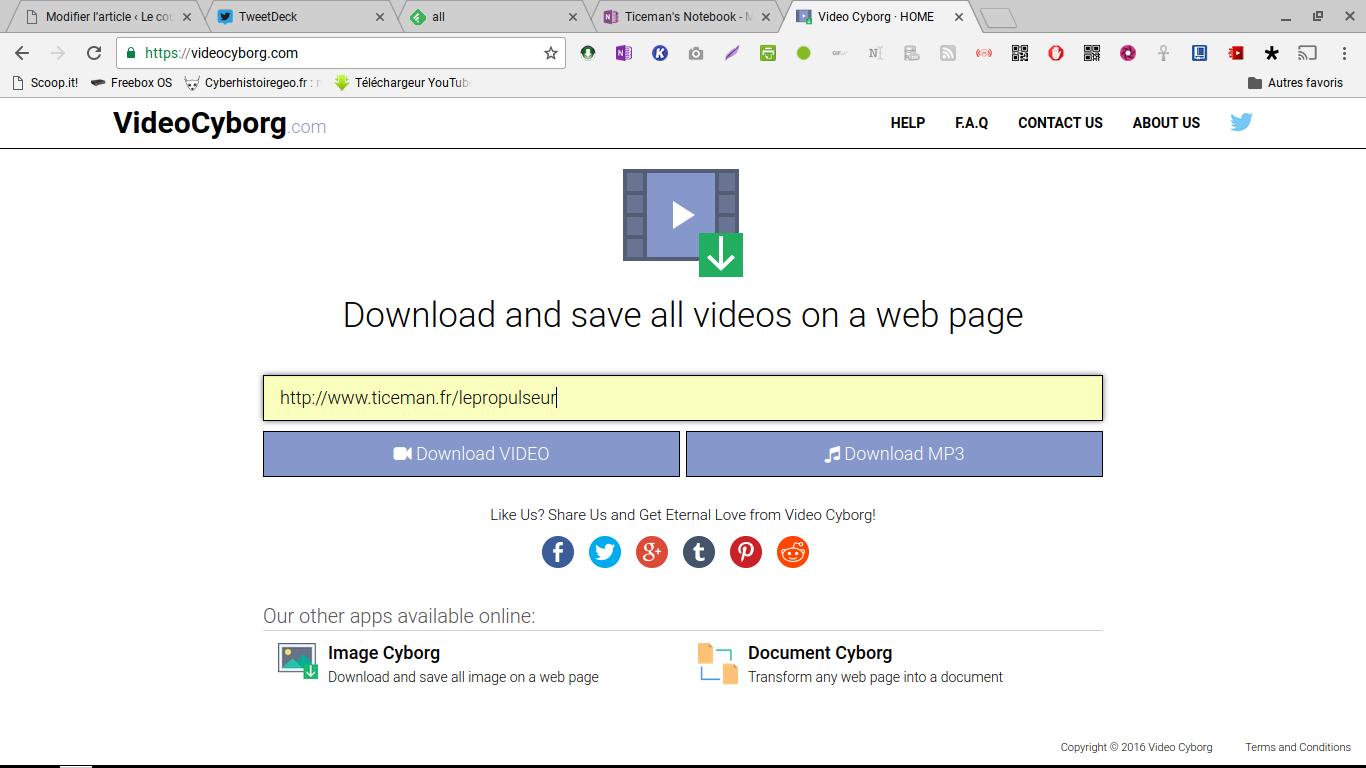The width and height of the screenshot is (1366, 768).
Task: Click the Download MP3 button
Action: (894, 454)
